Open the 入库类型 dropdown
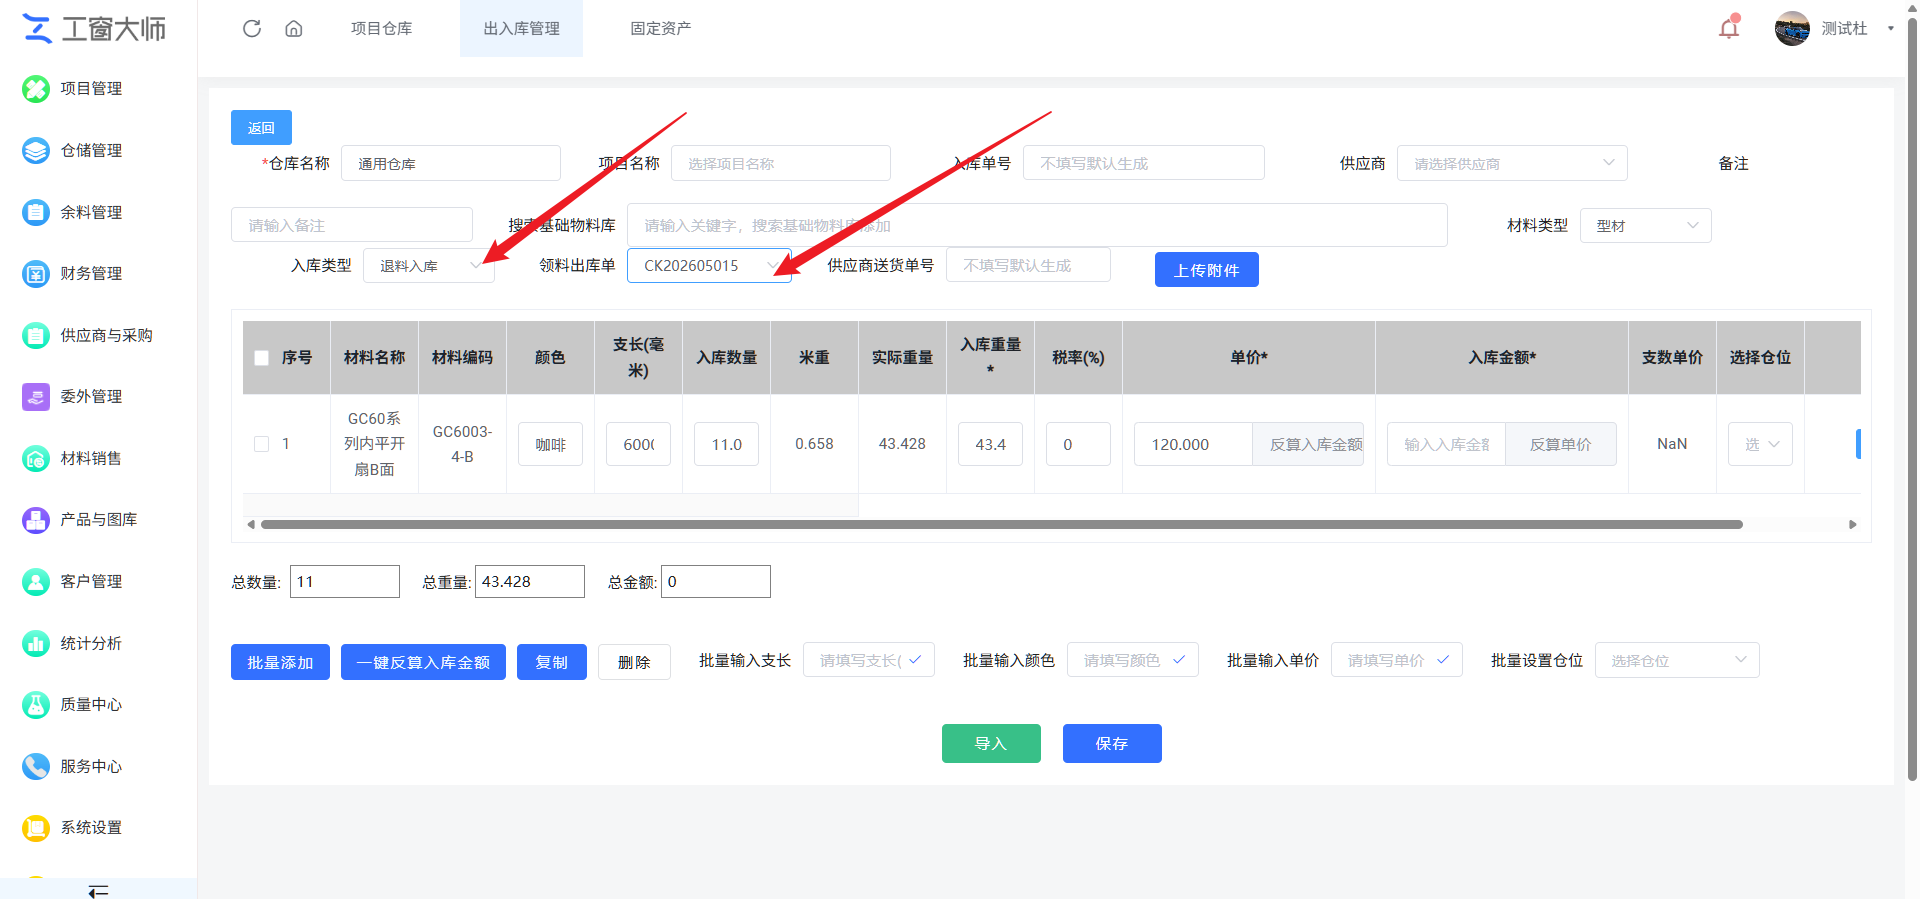This screenshot has width=1920, height=899. (429, 266)
